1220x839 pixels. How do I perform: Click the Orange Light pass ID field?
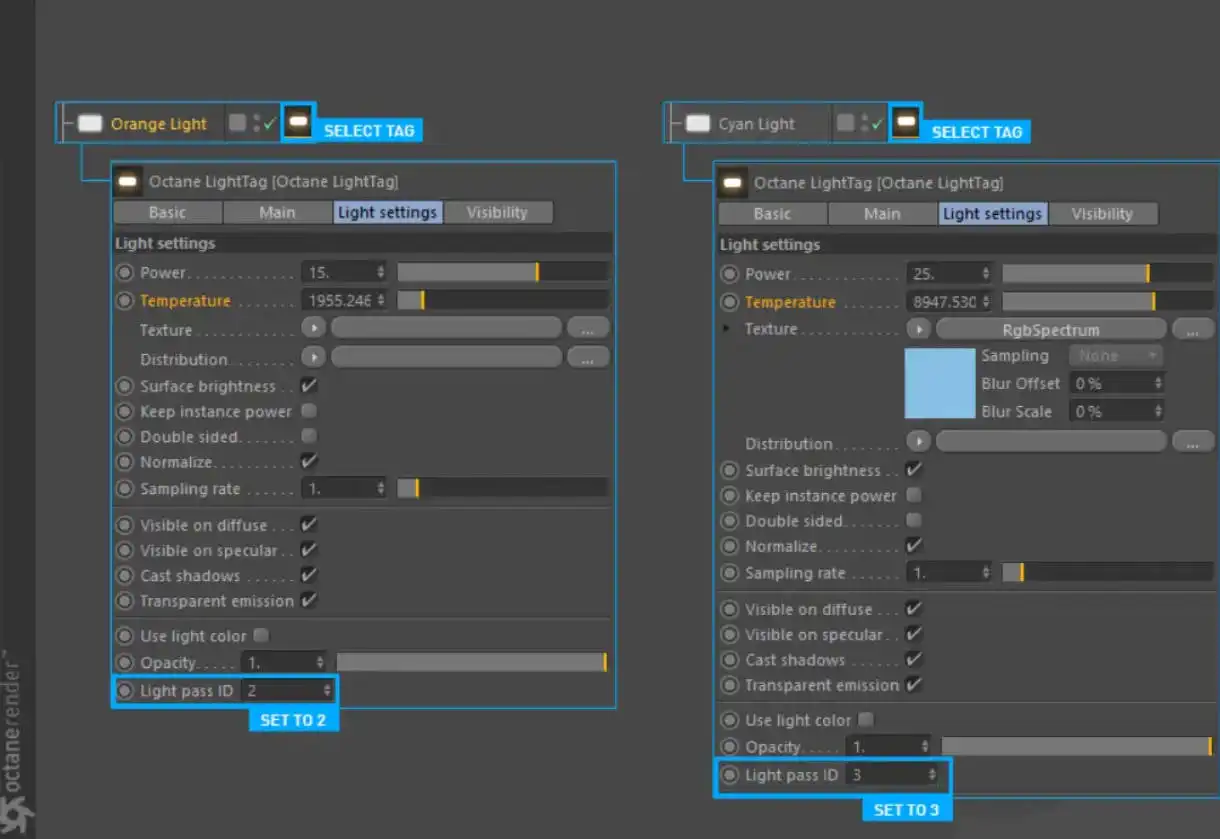pos(287,691)
